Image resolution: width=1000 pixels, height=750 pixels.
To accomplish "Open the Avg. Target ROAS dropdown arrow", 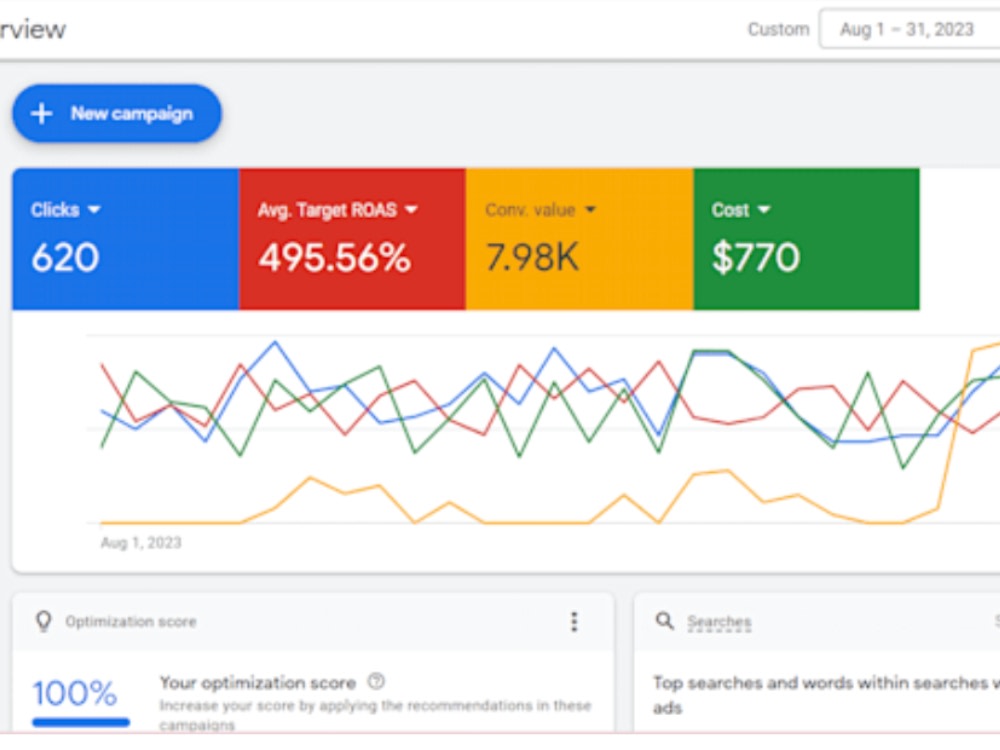I will pyautogui.click(x=411, y=209).
